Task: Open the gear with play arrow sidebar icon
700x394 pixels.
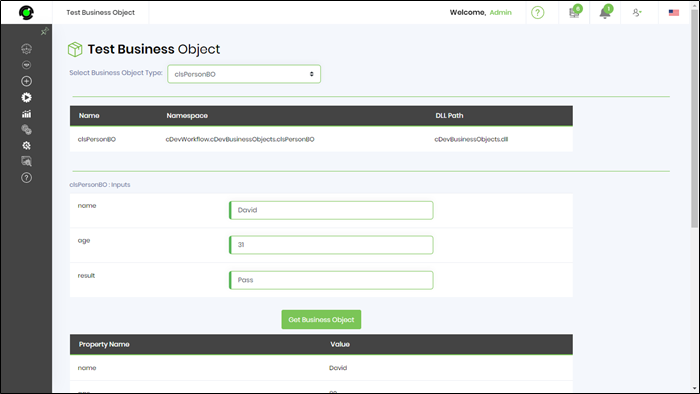Action: pos(26,97)
